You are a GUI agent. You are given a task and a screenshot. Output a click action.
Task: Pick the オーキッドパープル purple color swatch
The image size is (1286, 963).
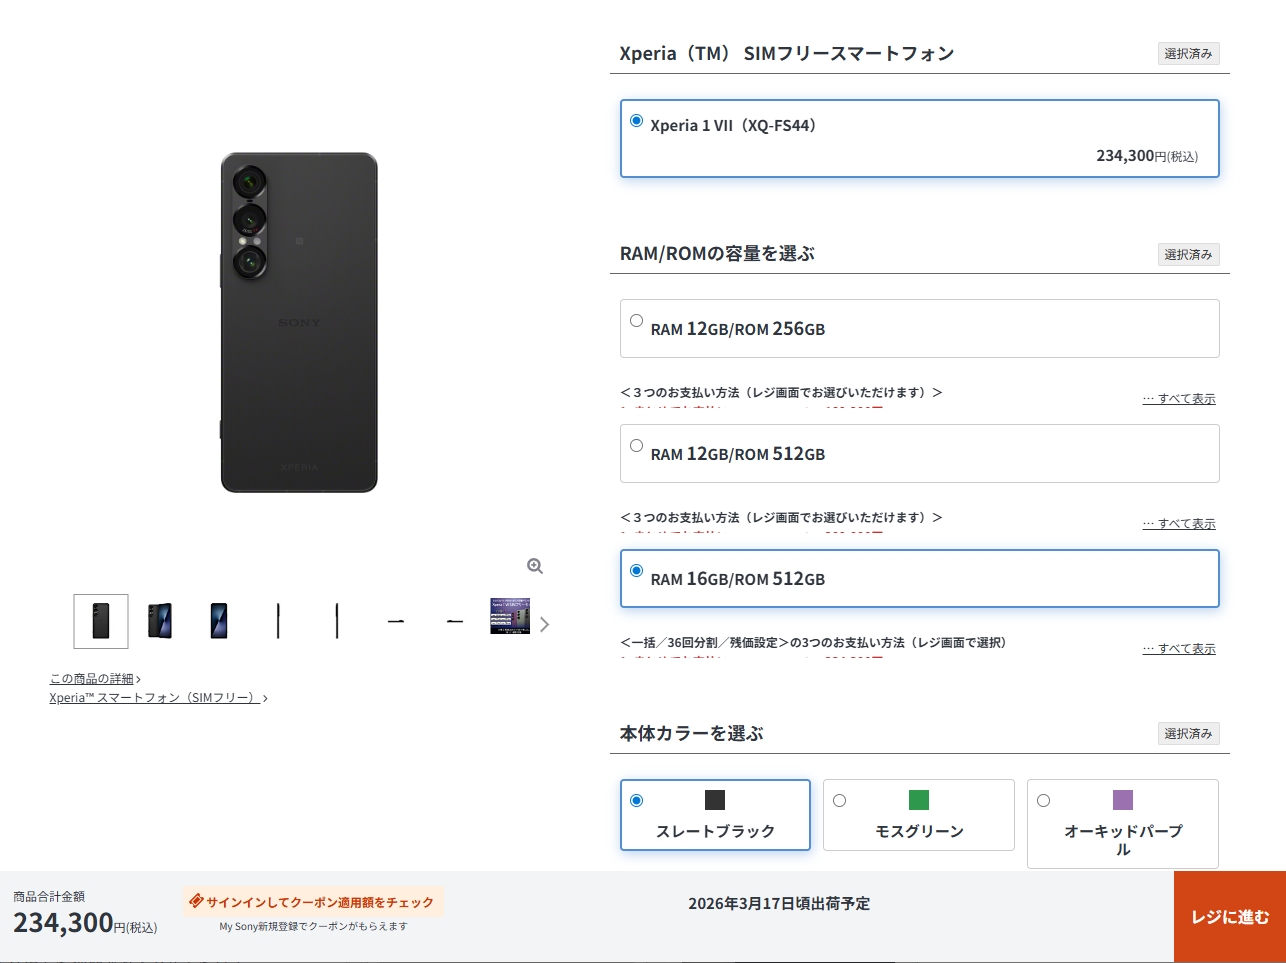pos(1123,800)
